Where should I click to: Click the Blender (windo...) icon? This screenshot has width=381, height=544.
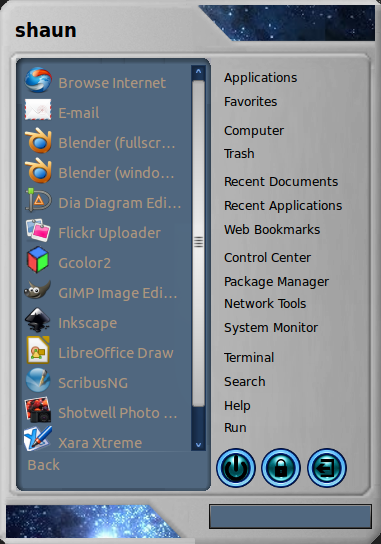[x=38, y=170]
